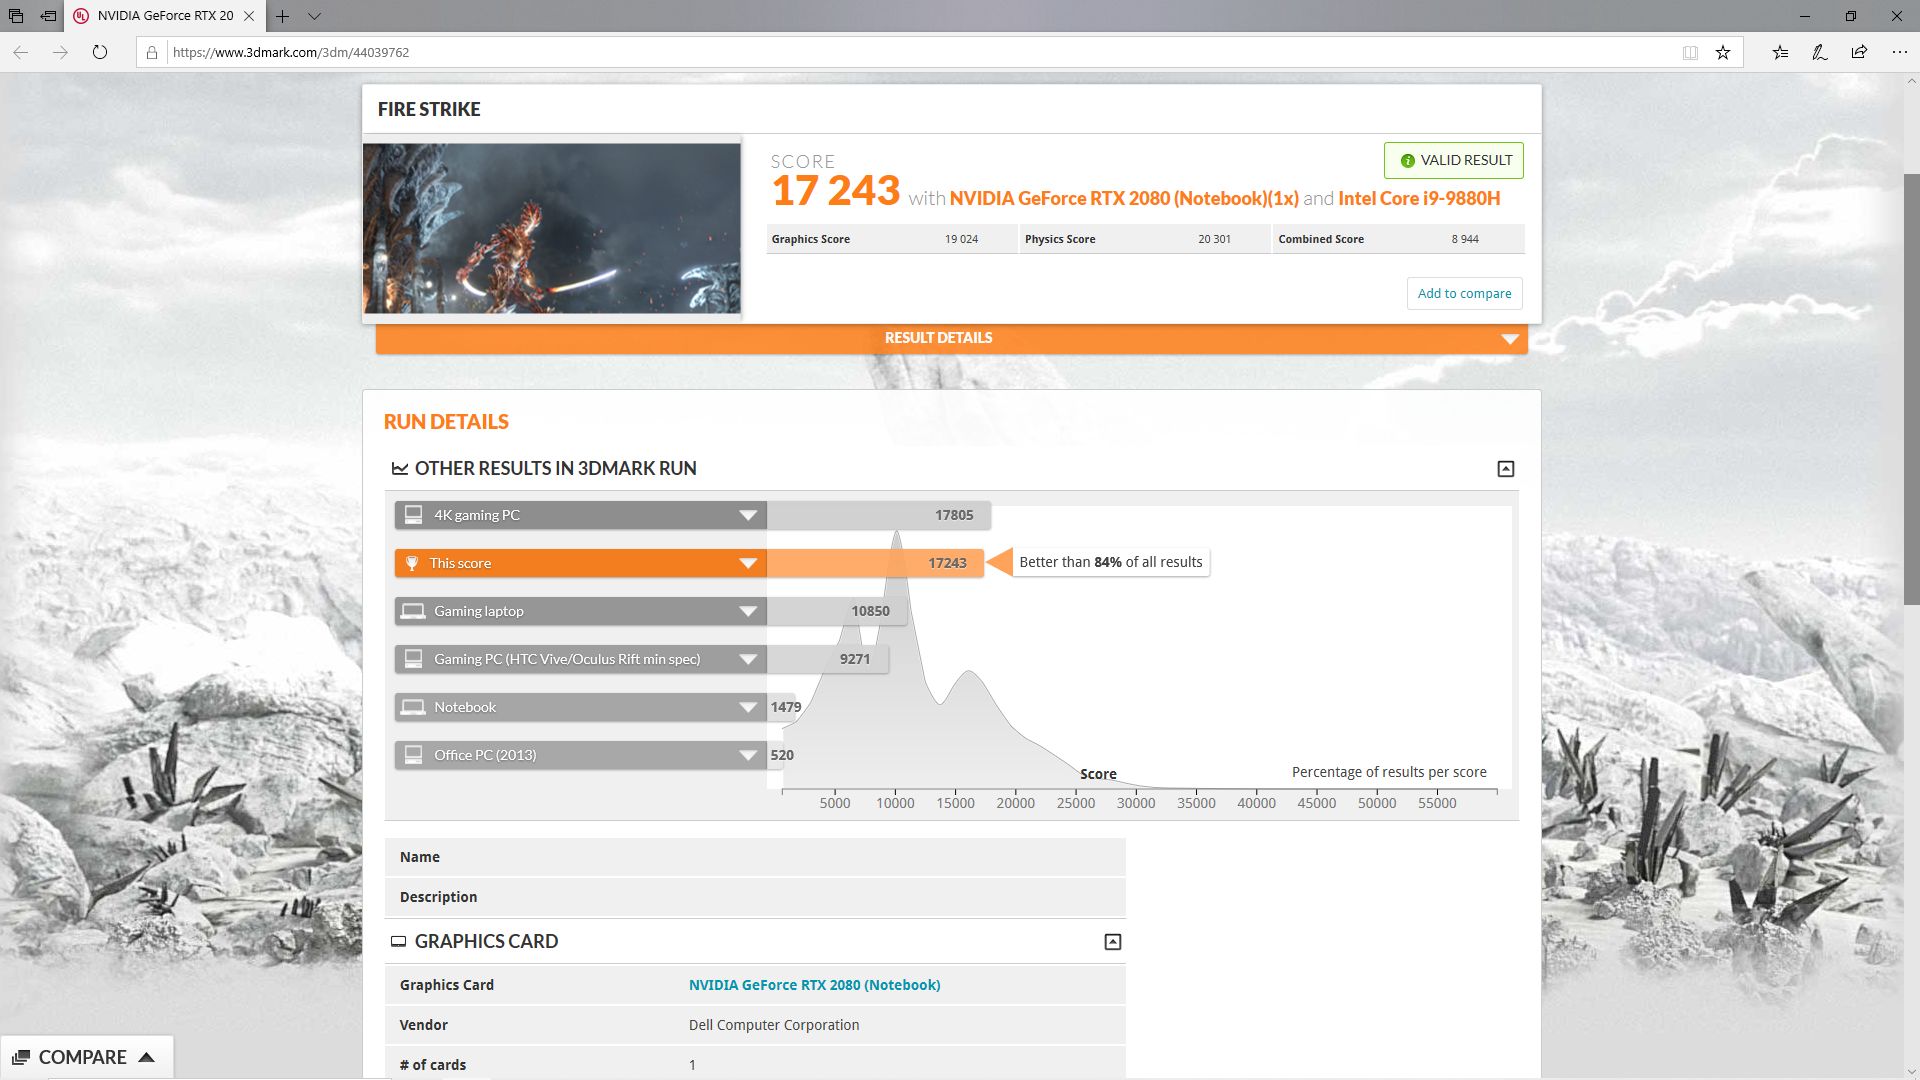Expand the Office PC (2013) dropdown arrow
The height and width of the screenshot is (1080, 1920).
click(x=748, y=755)
